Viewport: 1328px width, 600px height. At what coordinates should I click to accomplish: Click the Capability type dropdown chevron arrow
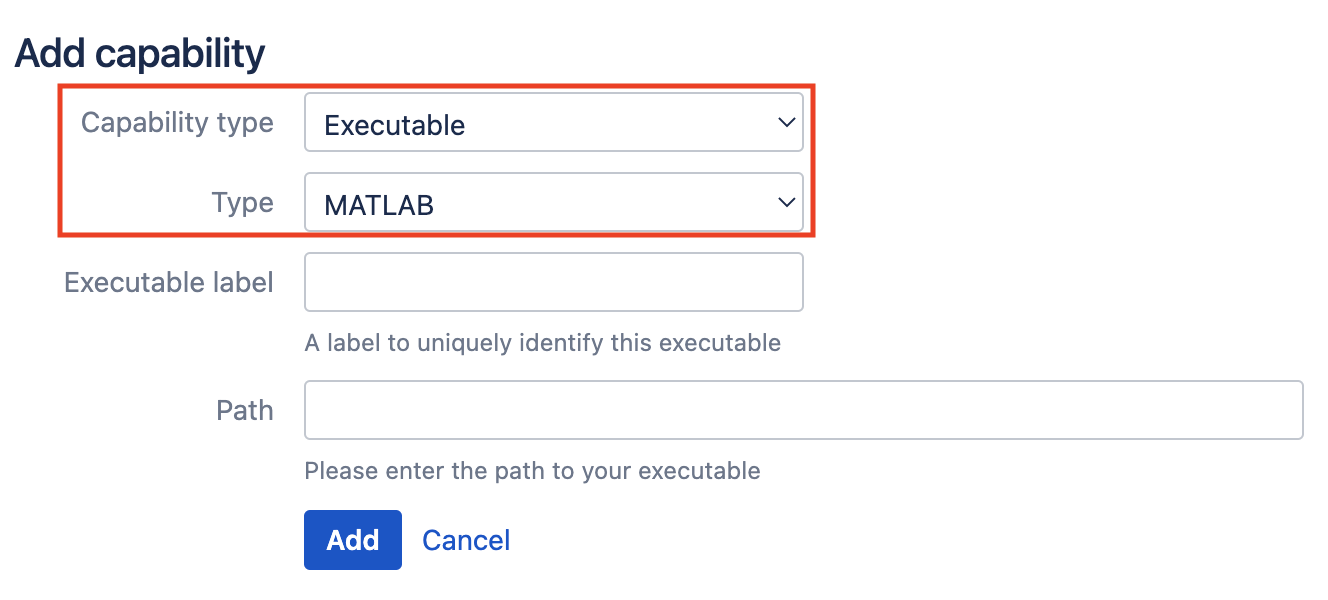784,123
